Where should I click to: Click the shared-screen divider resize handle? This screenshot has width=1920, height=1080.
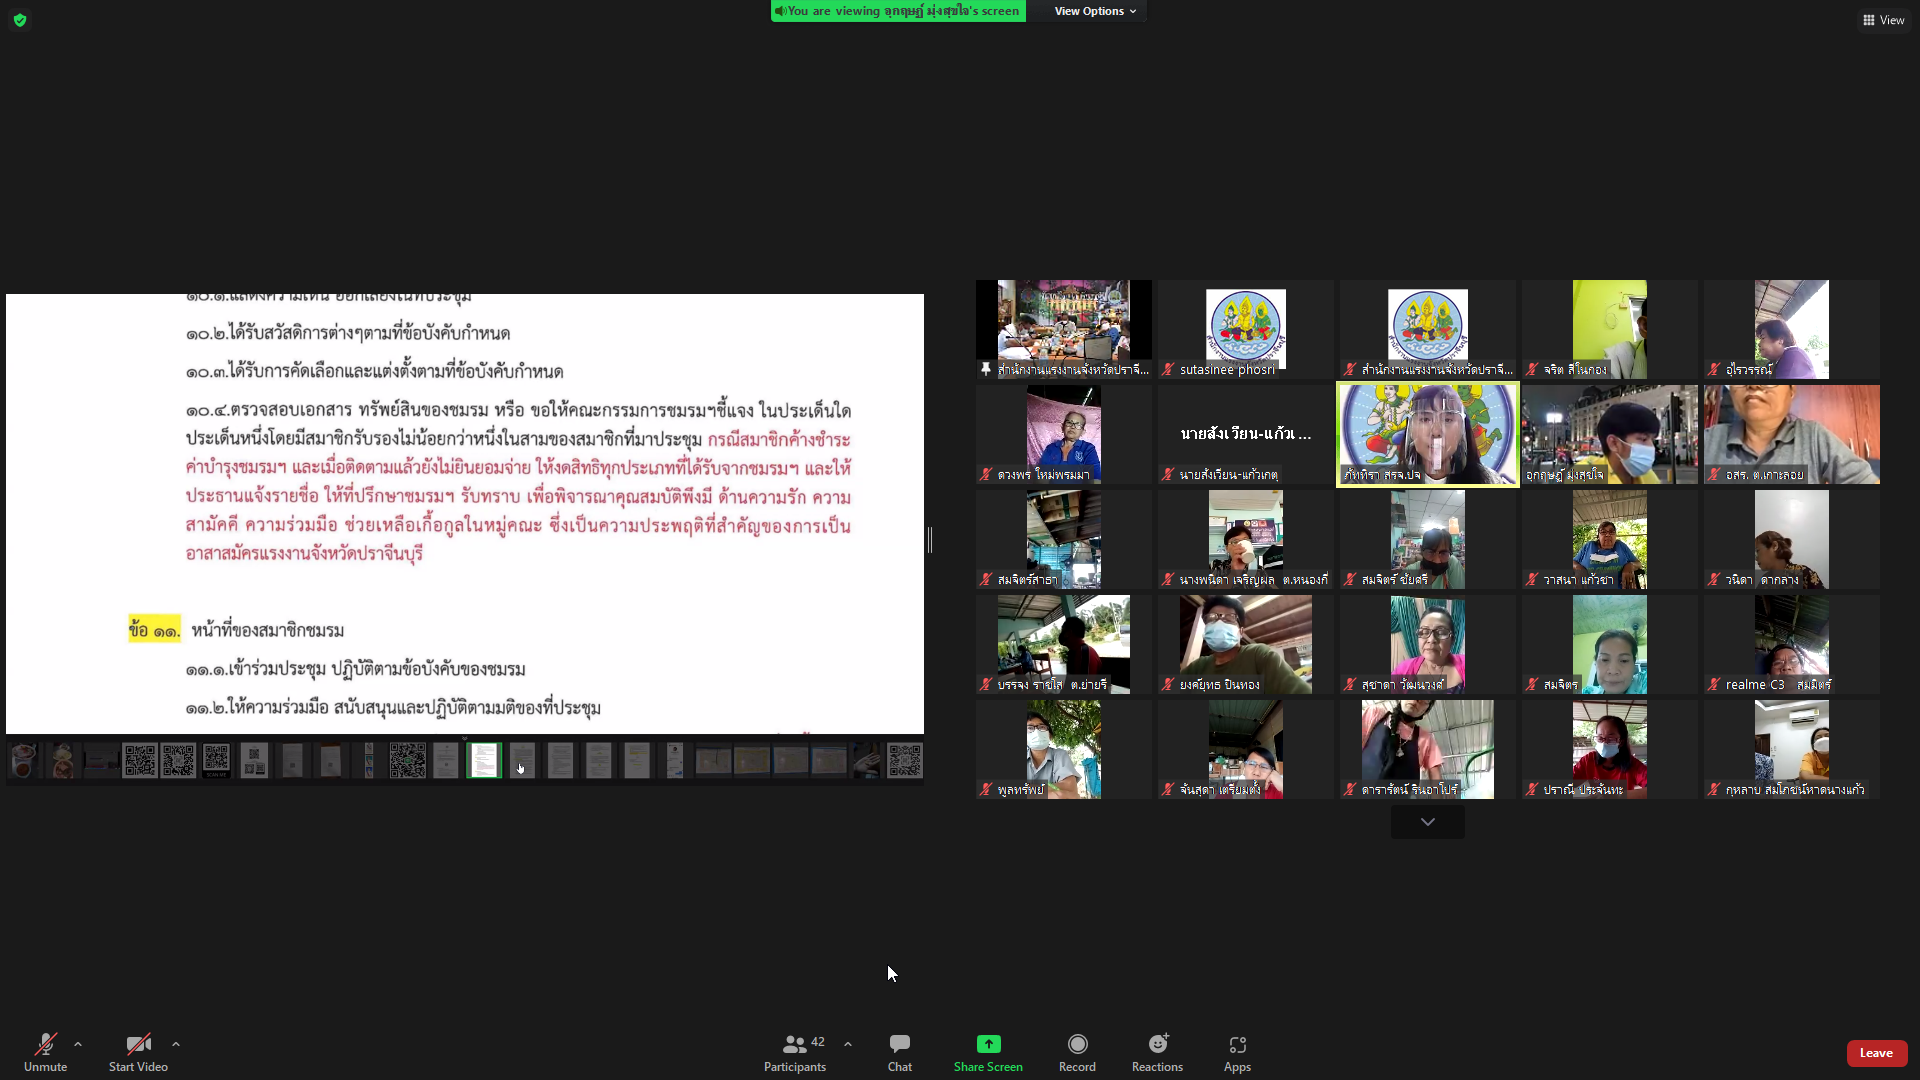[x=930, y=540]
